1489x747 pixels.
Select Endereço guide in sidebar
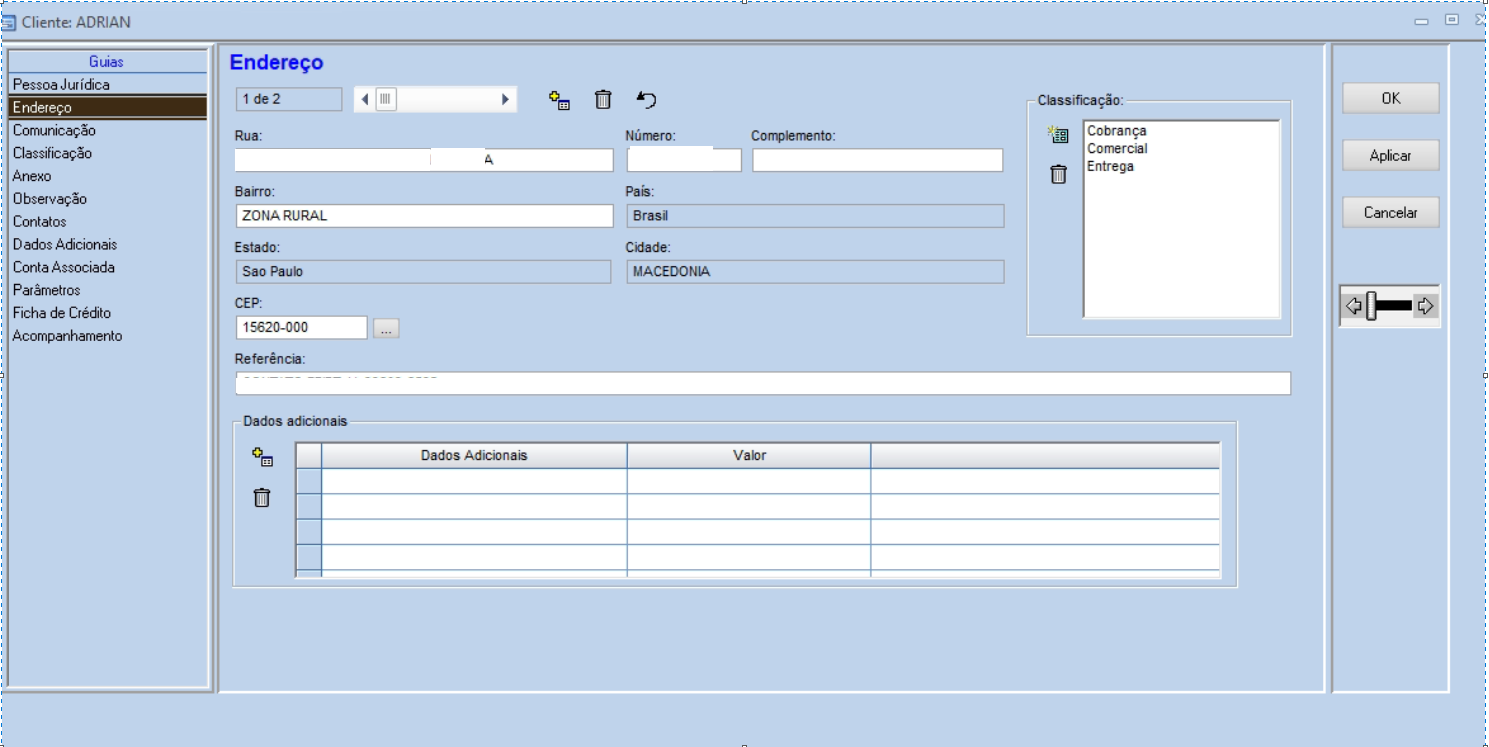click(108, 107)
